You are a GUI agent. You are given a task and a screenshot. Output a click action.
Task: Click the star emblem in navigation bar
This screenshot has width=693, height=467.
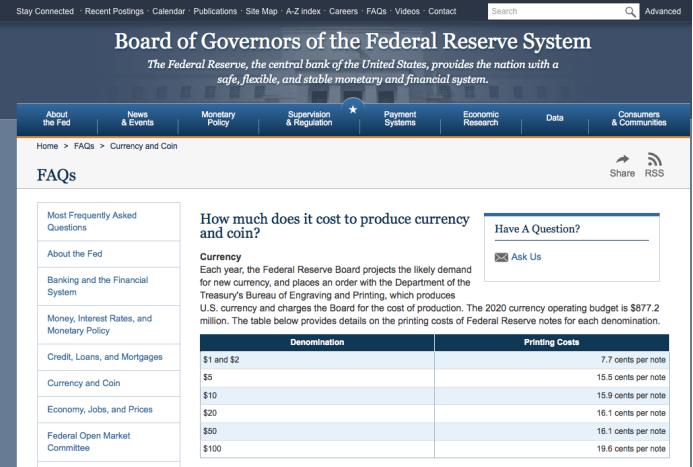coord(353,110)
